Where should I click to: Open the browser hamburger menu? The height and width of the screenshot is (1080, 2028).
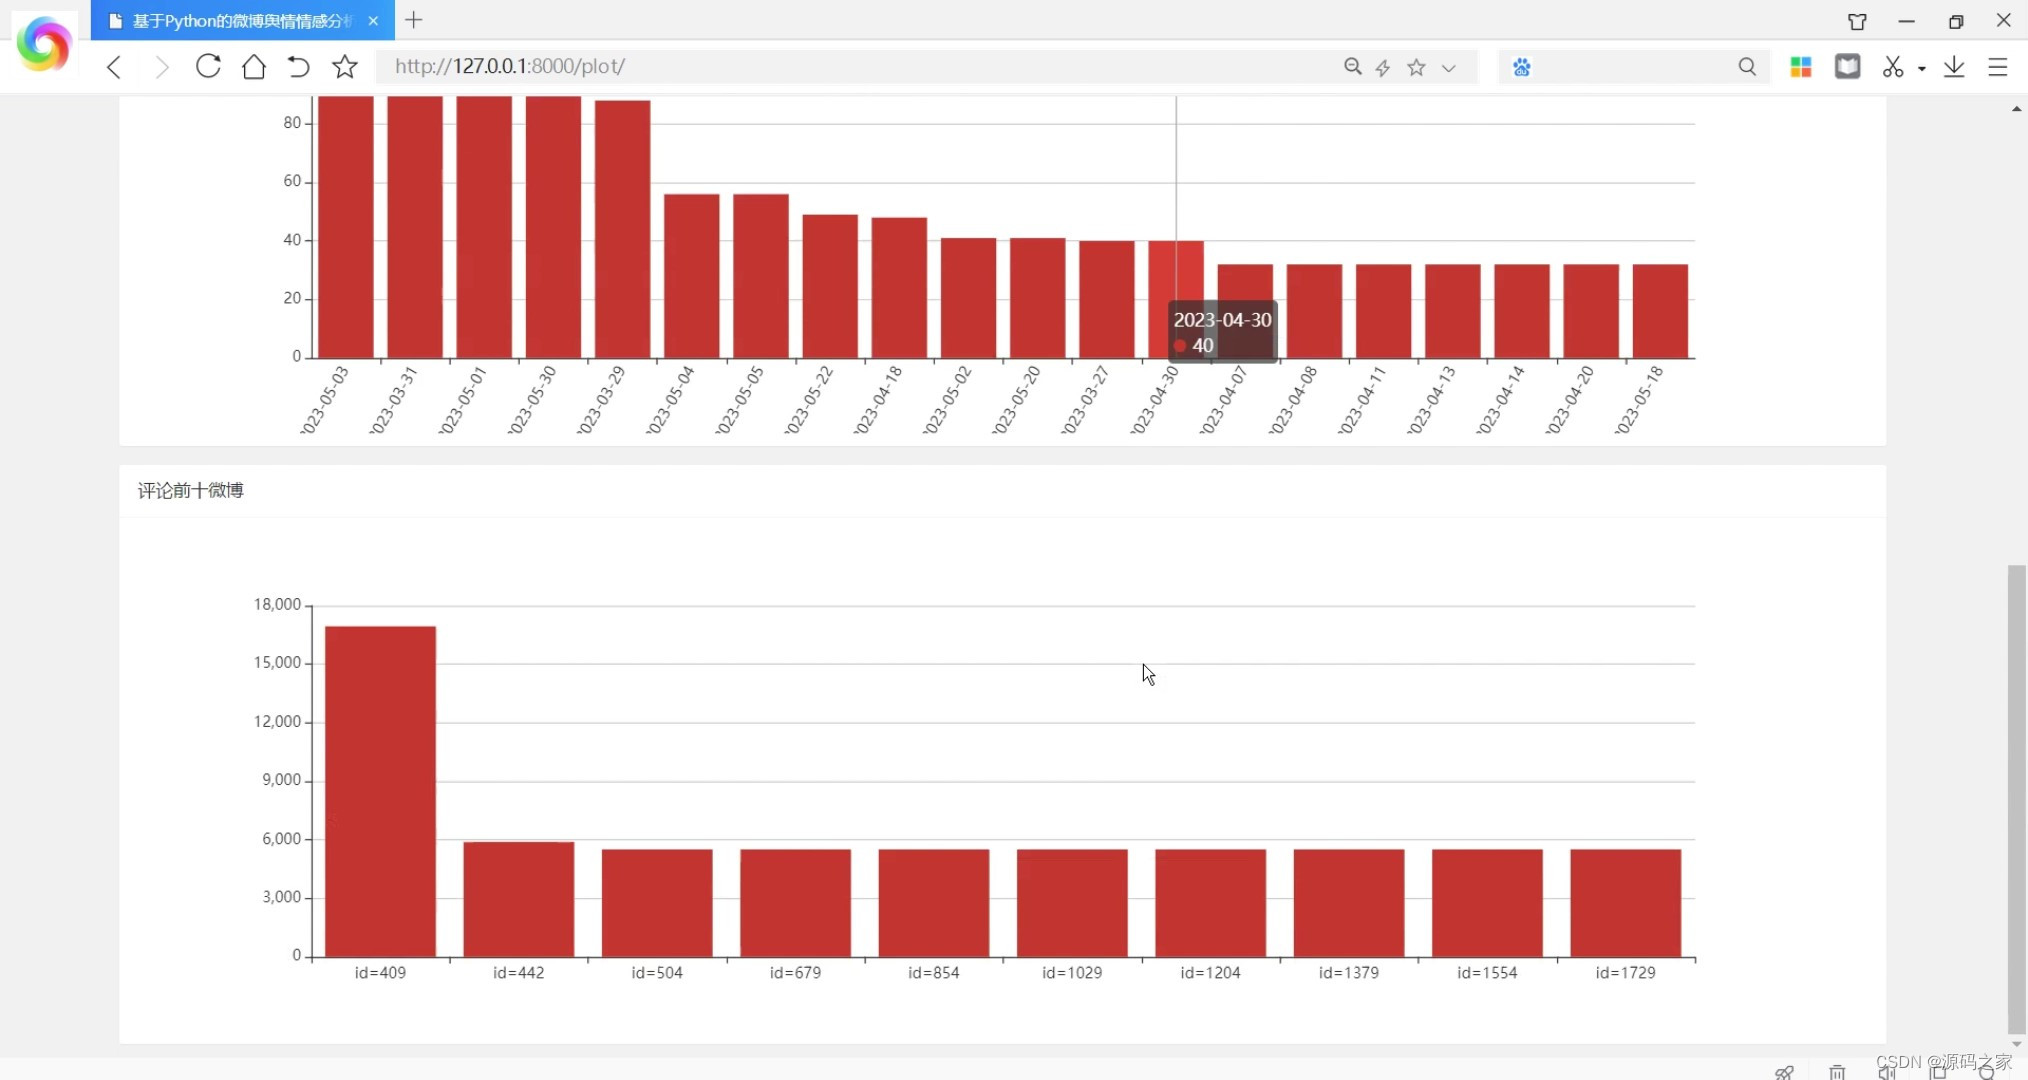[1998, 67]
